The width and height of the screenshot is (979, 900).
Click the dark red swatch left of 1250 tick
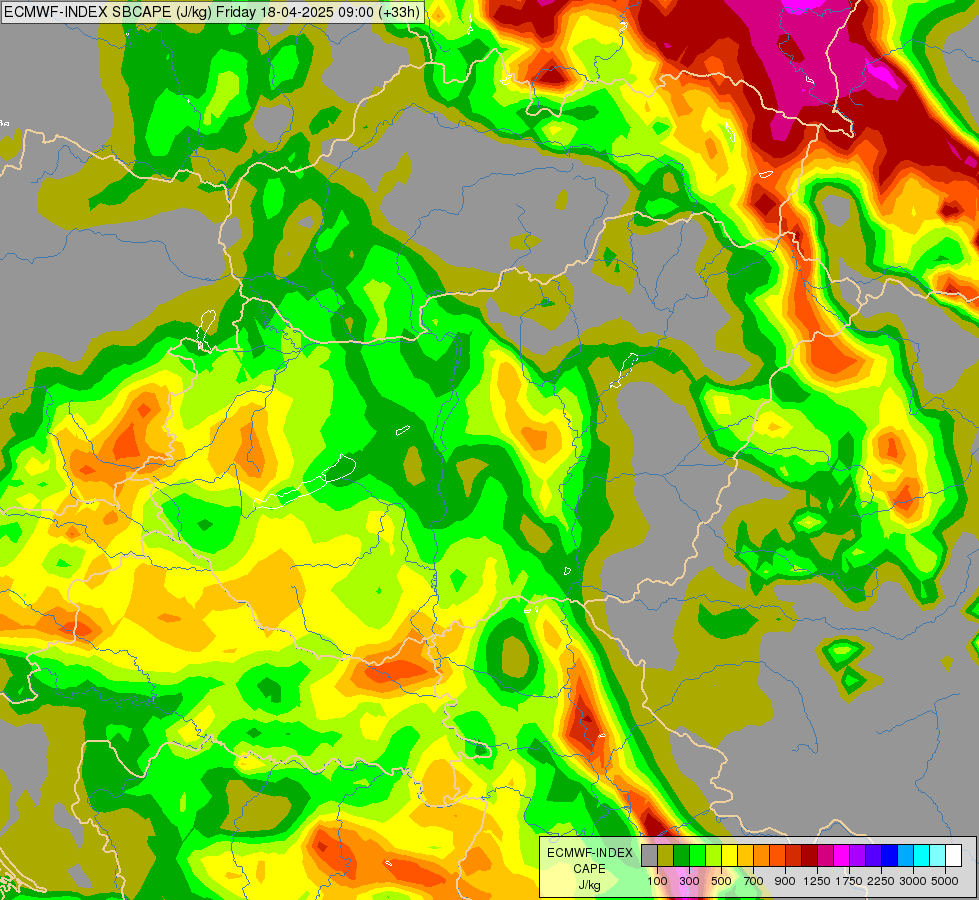(x=810, y=855)
